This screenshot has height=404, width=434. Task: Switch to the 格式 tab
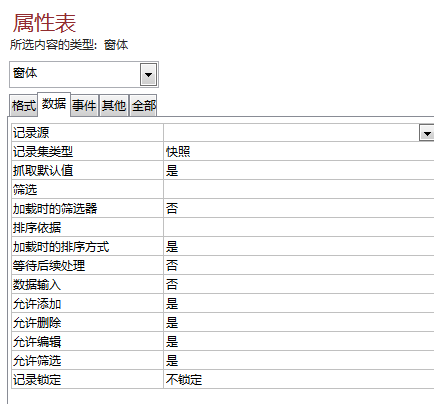point(24,106)
